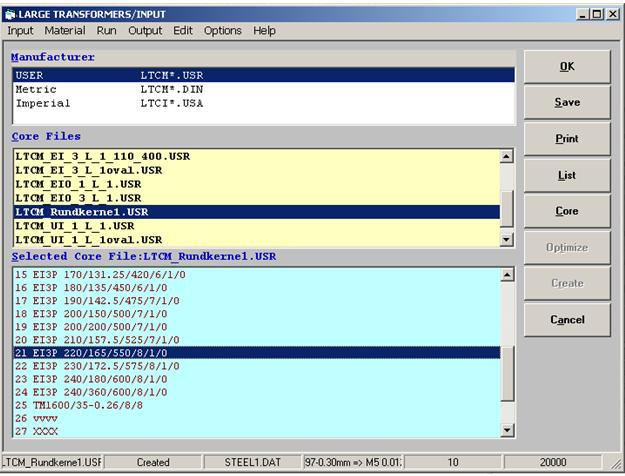This screenshot has width=625, height=476.
Task: Click the Core Files heading label
Action: [46, 136]
